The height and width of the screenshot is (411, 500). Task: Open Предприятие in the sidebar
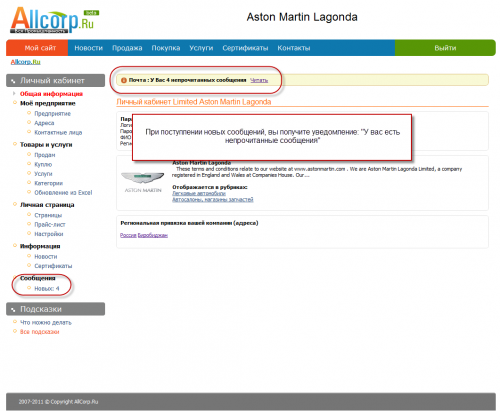[52, 114]
